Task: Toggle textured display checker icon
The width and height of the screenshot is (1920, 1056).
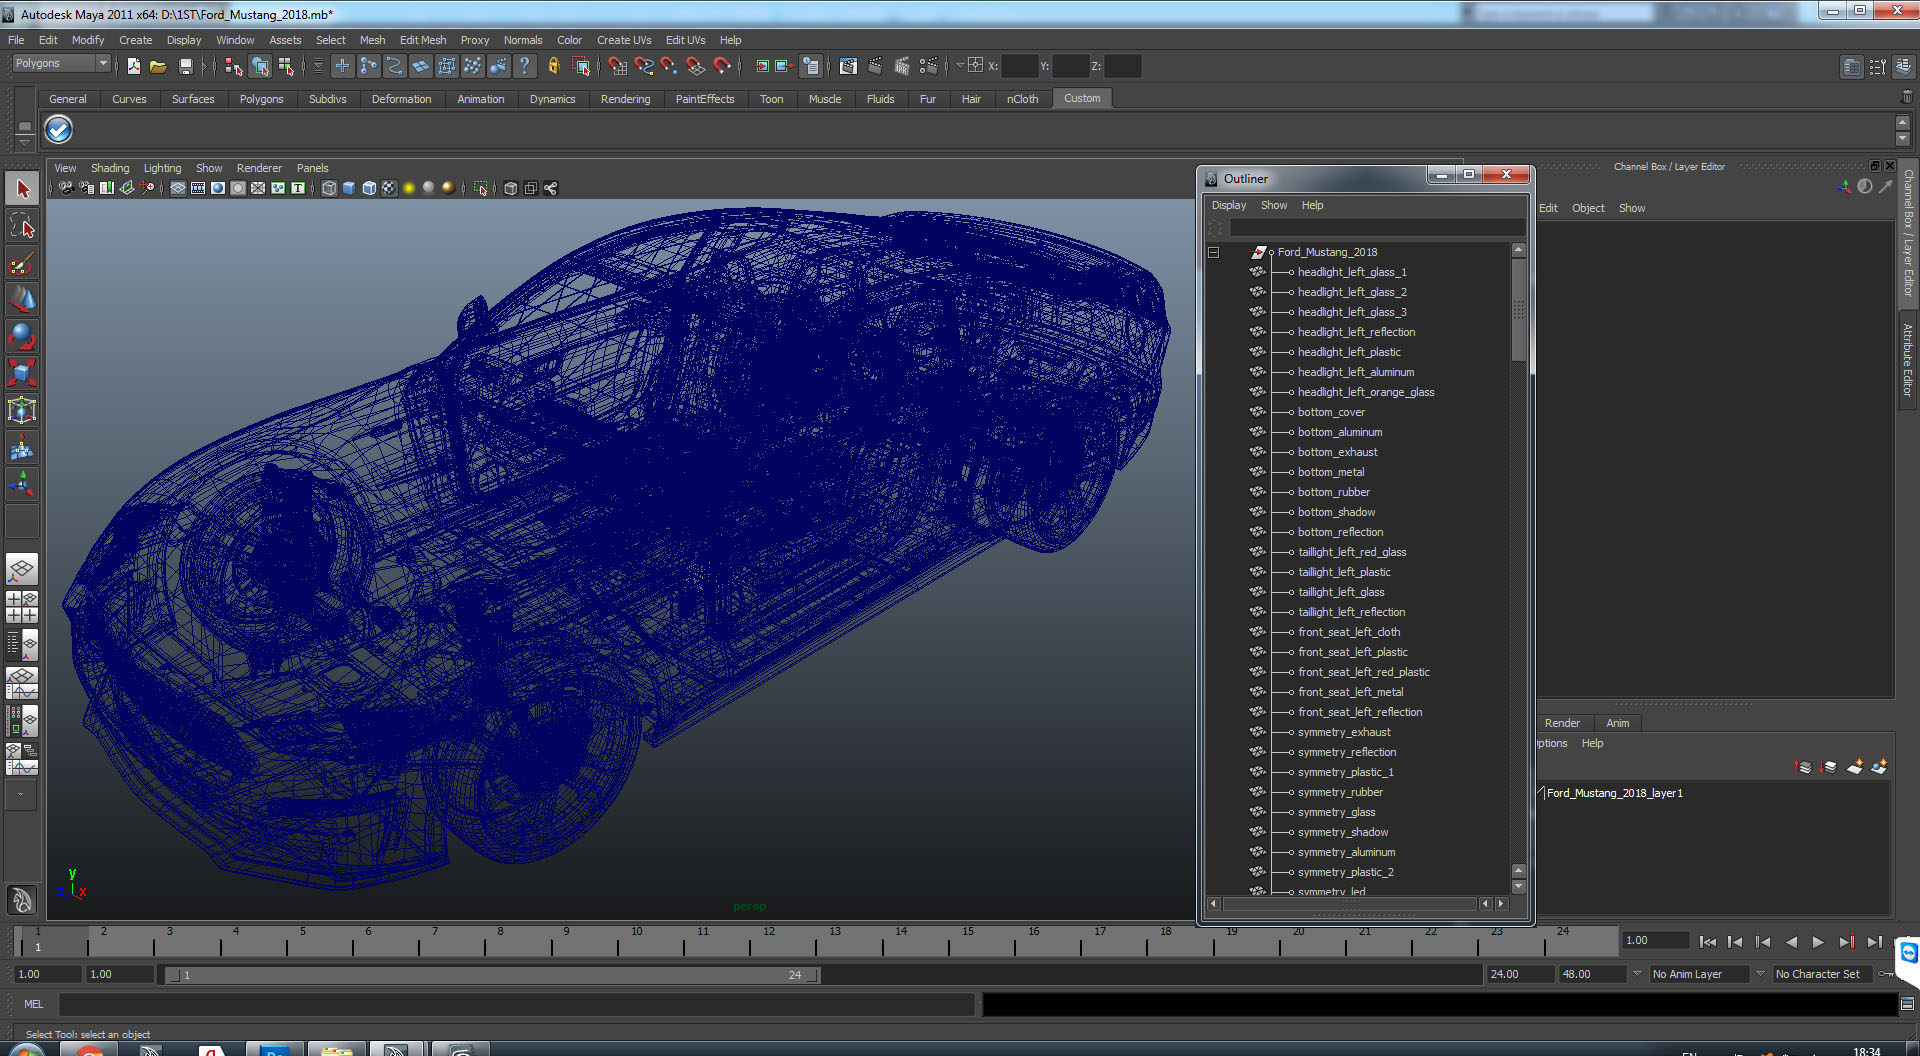Action: pos(389,188)
